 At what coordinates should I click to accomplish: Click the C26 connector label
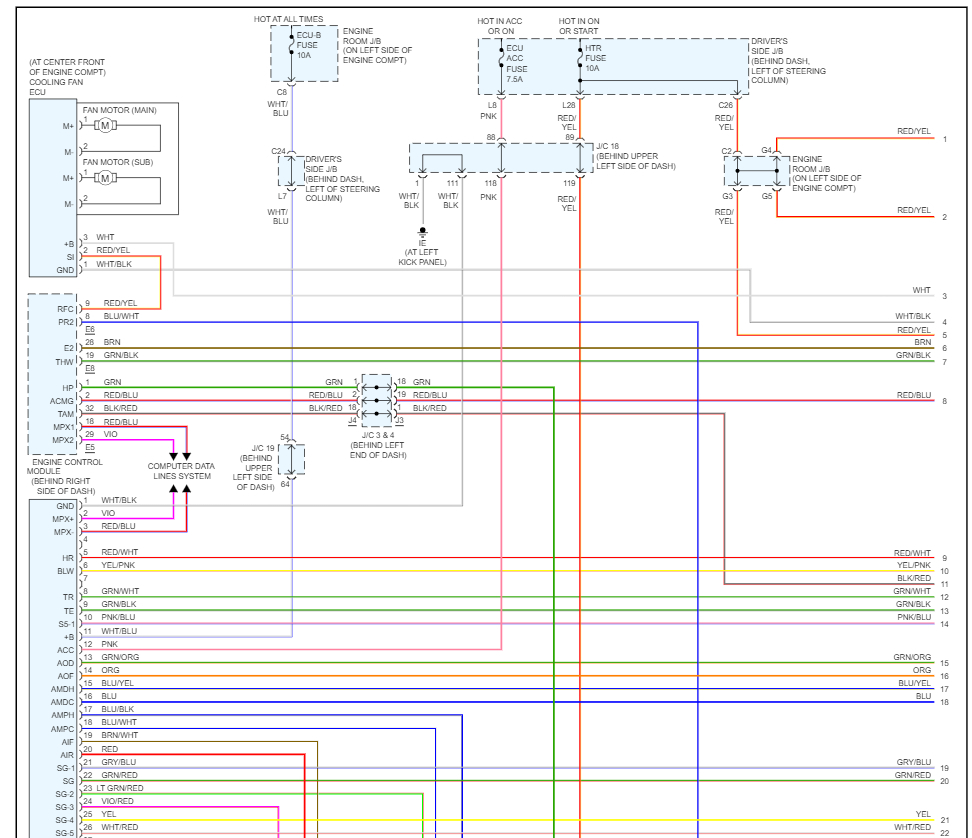725,105
